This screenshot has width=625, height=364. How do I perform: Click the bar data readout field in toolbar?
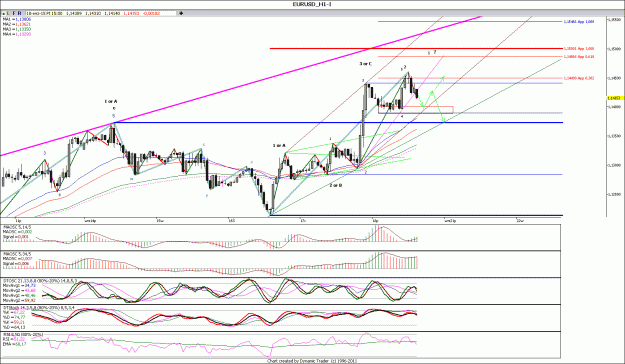pyautogui.click(x=101, y=14)
